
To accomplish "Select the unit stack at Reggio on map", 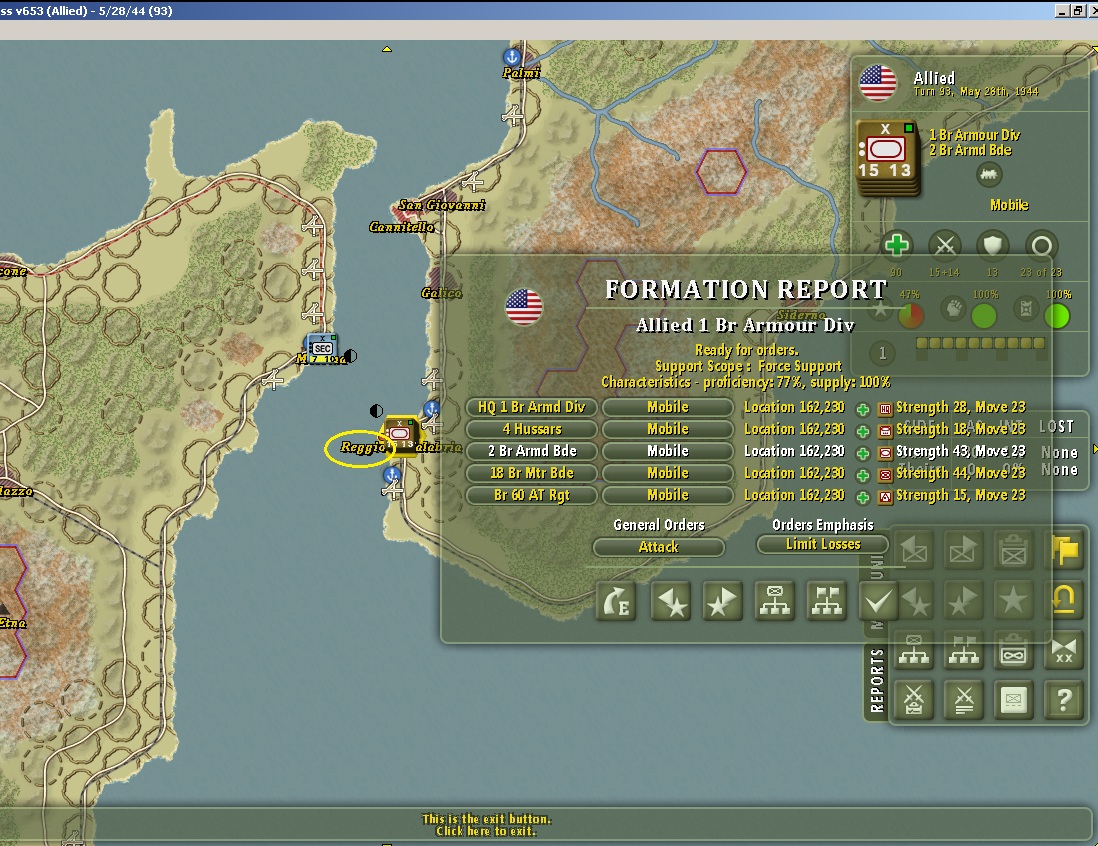I will pos(400,436).
